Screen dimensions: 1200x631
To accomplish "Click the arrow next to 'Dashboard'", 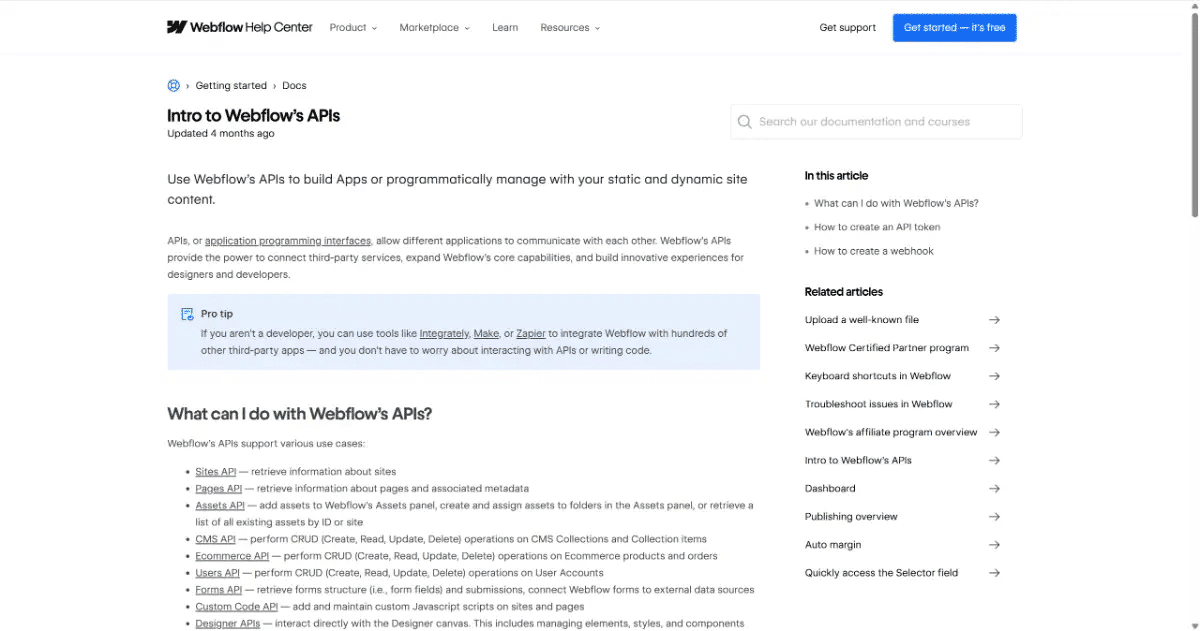I will [994, 488].
